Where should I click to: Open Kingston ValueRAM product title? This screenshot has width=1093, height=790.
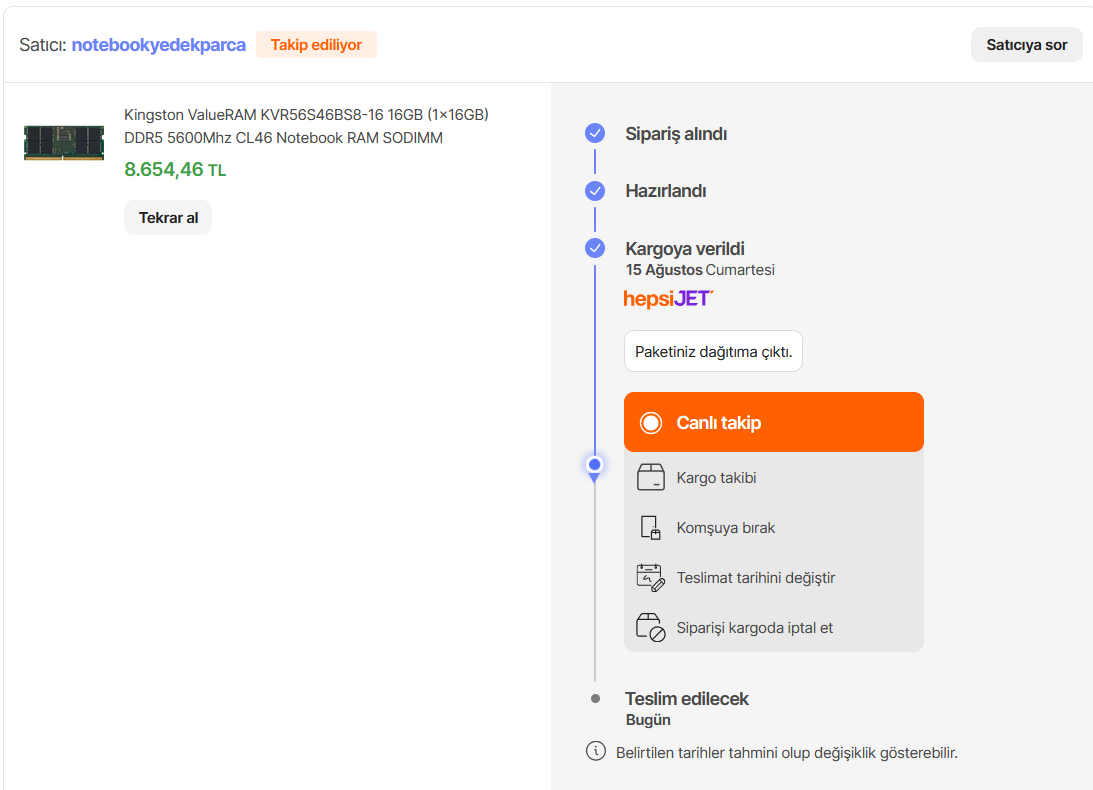(306, 126)
